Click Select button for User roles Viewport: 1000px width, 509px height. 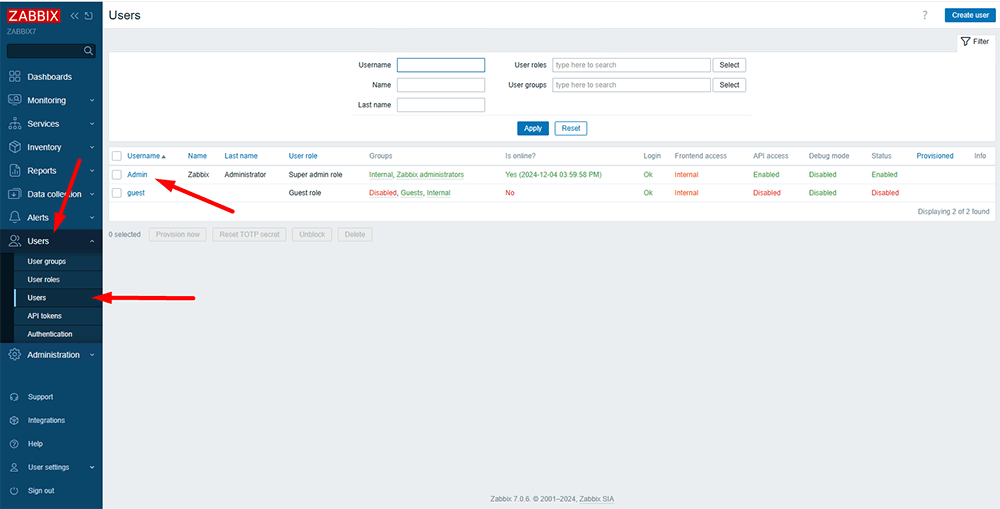(x=729, y=65)
